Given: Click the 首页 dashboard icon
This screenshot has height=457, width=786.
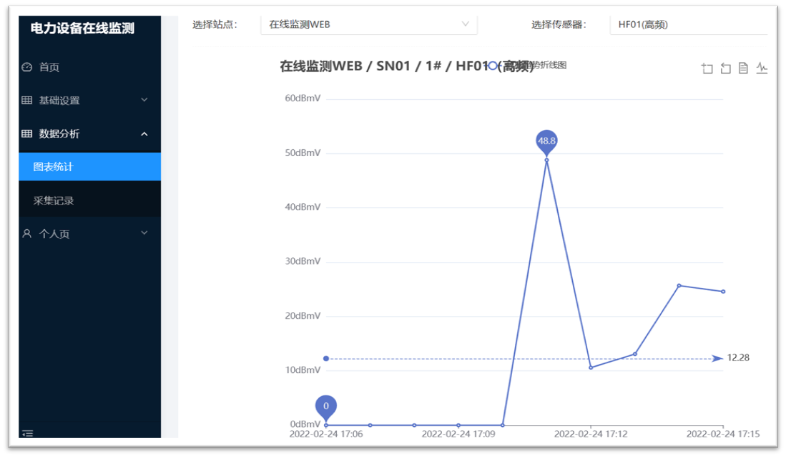Looking at the screenshot, I should coord(27,67).
